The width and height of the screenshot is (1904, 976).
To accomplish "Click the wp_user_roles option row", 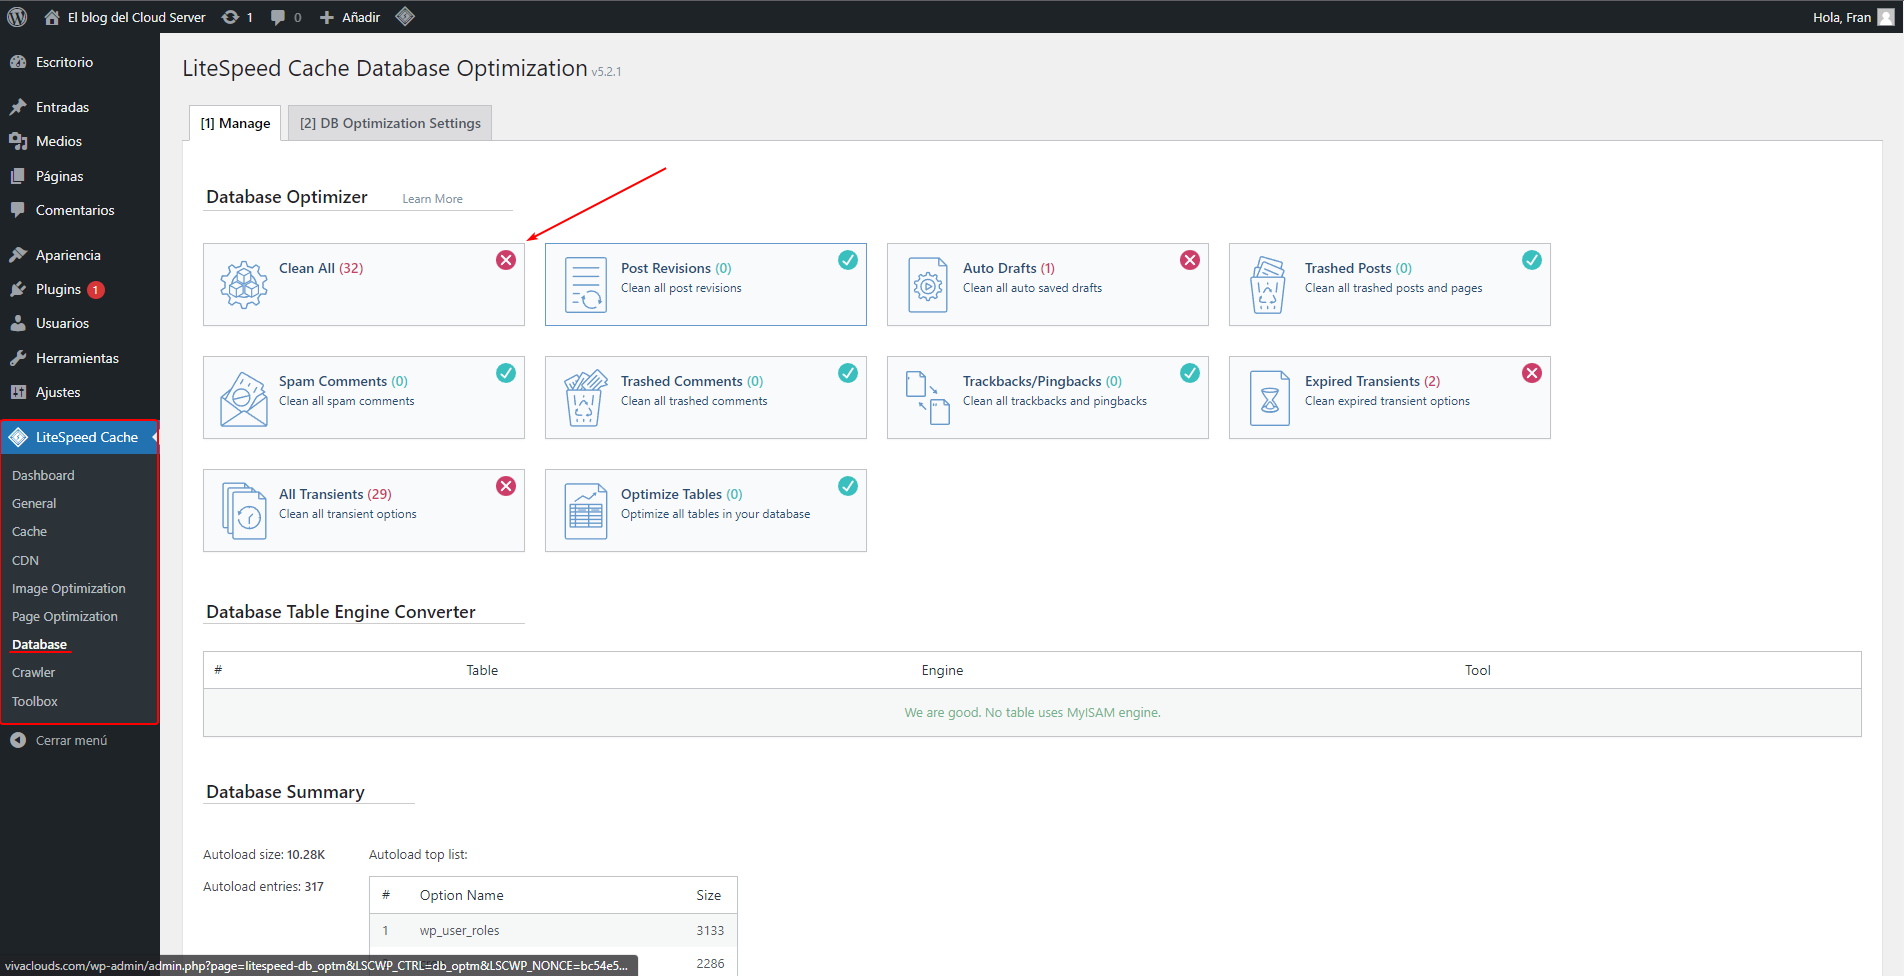I will pyautogui.click(x=553, y=930).
